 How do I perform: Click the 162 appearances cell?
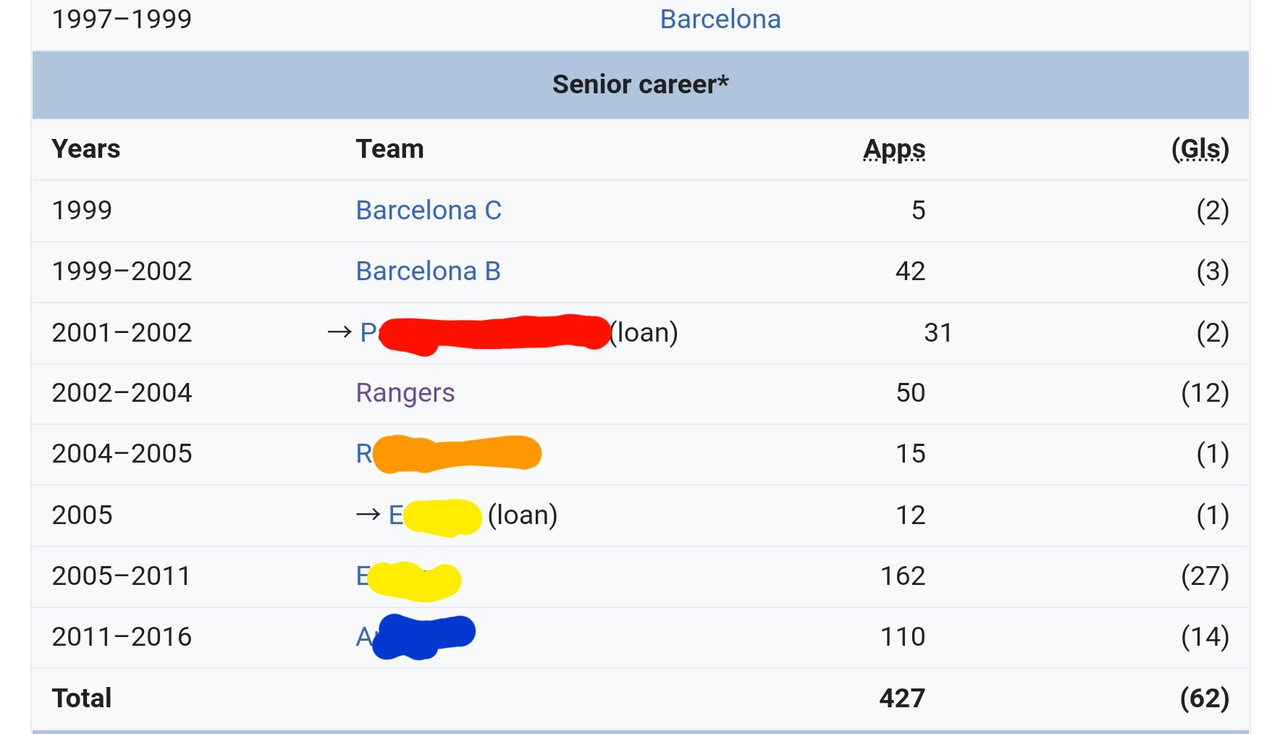[x=903, y=576]
